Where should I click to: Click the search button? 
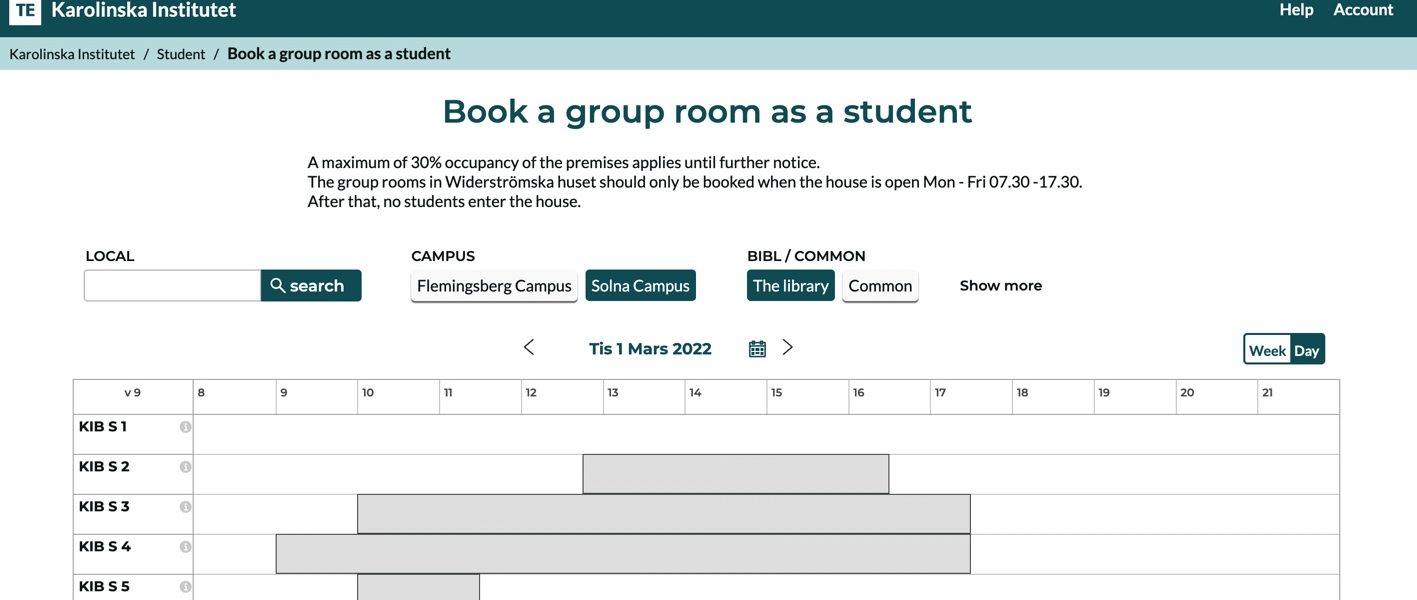(x=311, y=286)
